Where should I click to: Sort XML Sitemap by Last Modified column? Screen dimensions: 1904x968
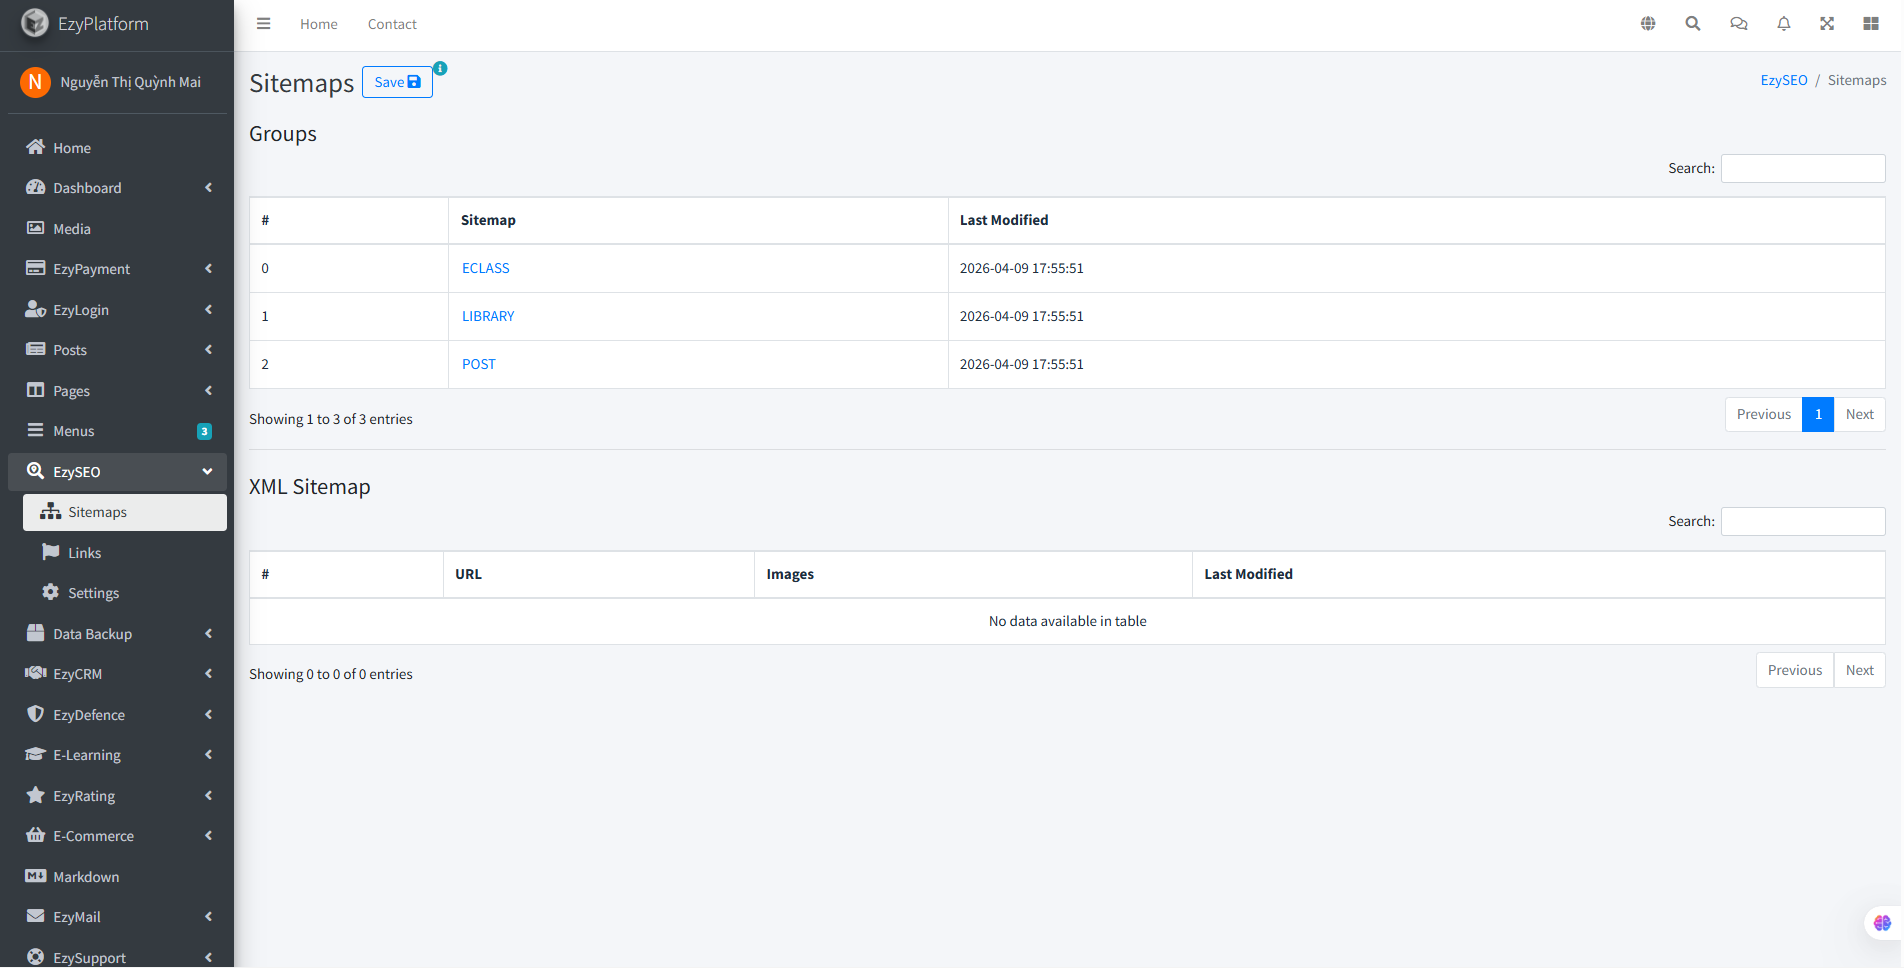point(1248,574)
